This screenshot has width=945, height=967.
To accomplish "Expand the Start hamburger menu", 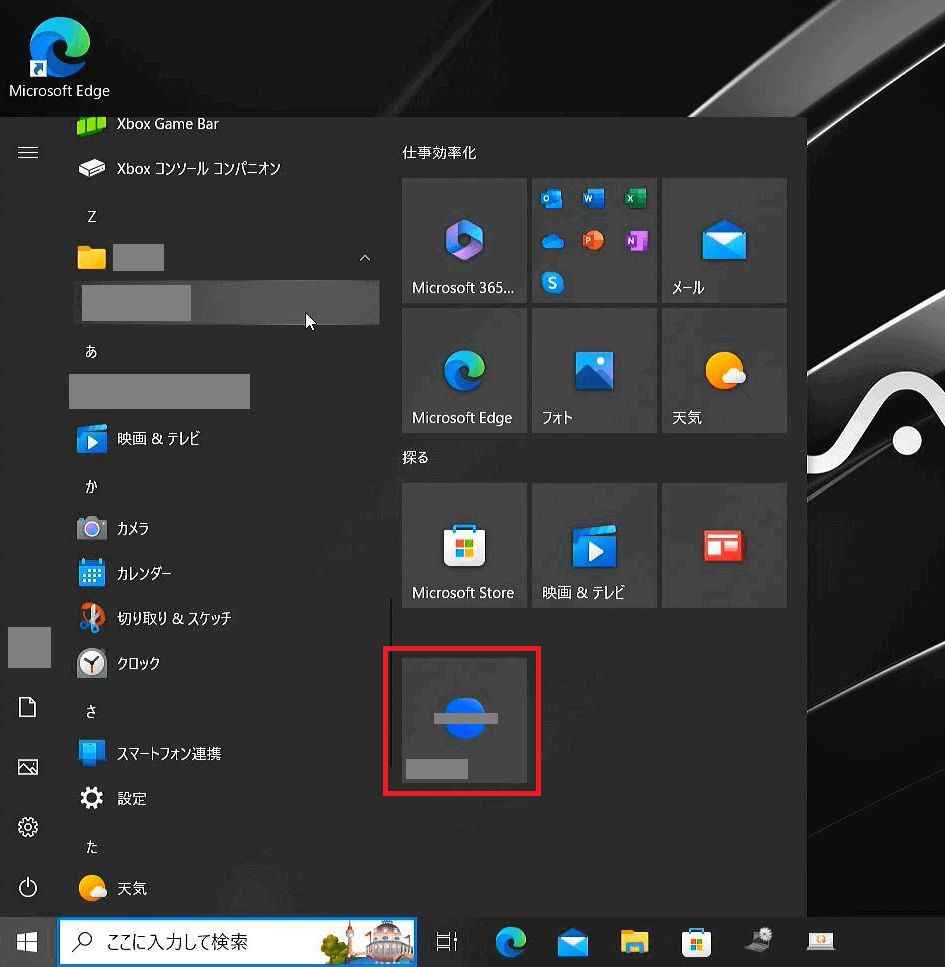I will 28,152.
